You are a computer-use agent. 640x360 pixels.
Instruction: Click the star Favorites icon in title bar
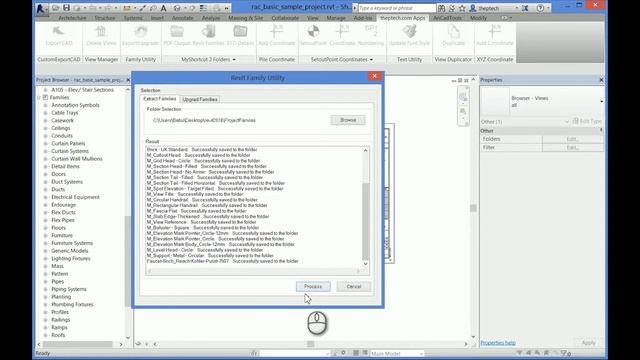(x=462, y=8)
